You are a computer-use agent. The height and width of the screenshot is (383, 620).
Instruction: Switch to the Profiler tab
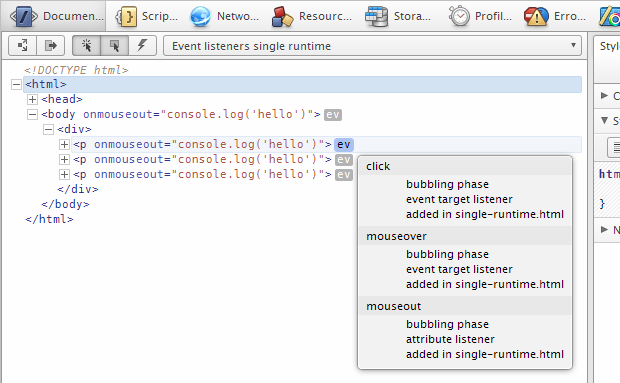pyautogui.click(x=480, y=16)
